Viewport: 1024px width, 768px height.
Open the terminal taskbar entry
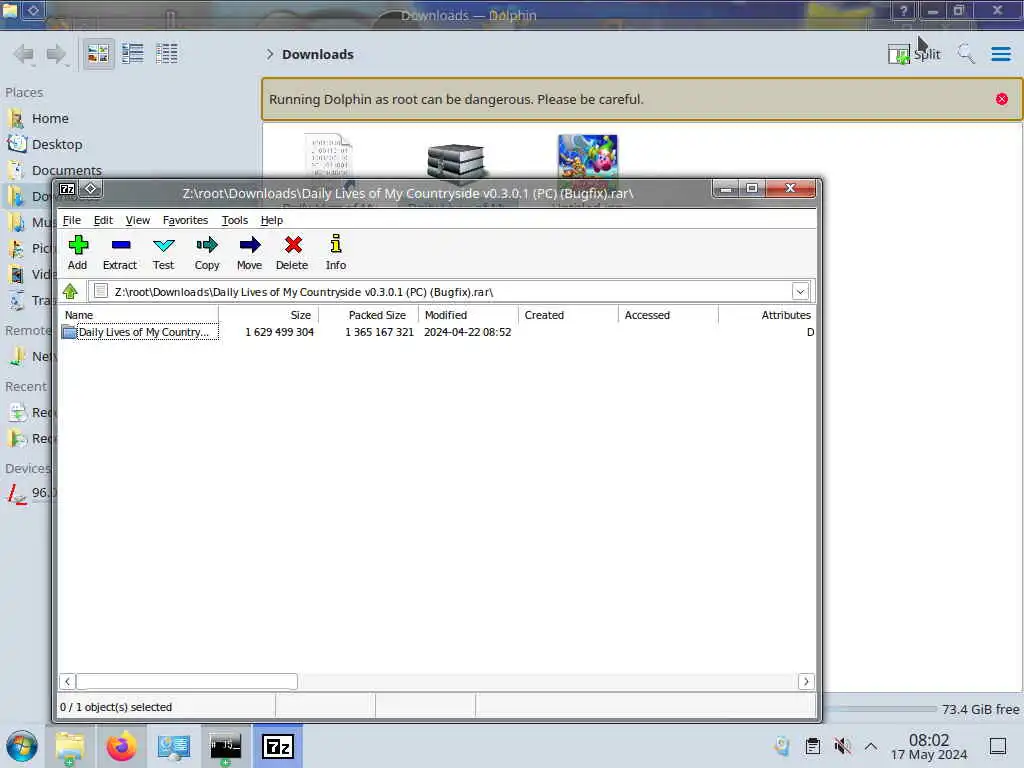pos(225,746)
